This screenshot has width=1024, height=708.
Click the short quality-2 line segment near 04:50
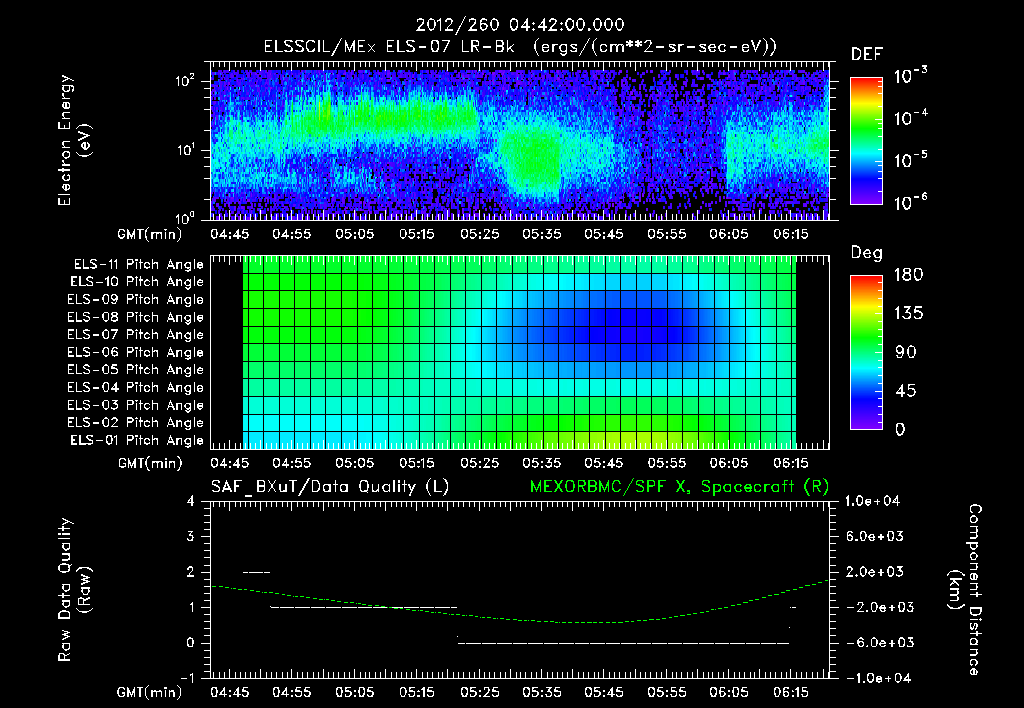tap(256, 572)
